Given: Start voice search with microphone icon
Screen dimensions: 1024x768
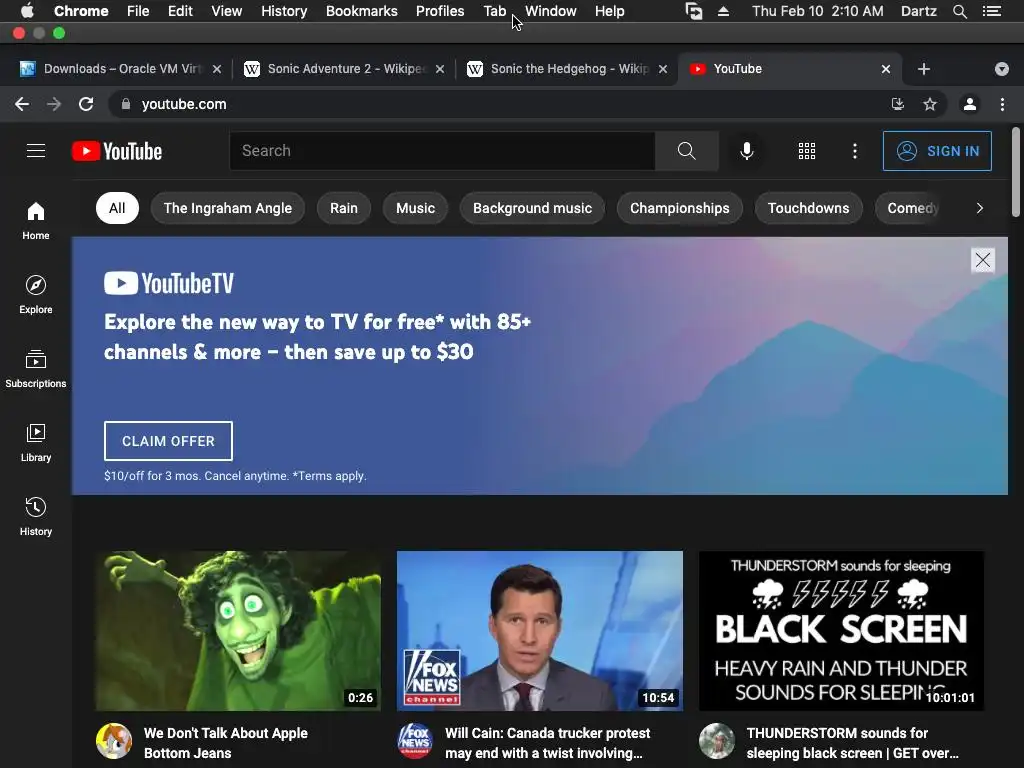Looking at the screenshot, I should click(x=746, y=151).
